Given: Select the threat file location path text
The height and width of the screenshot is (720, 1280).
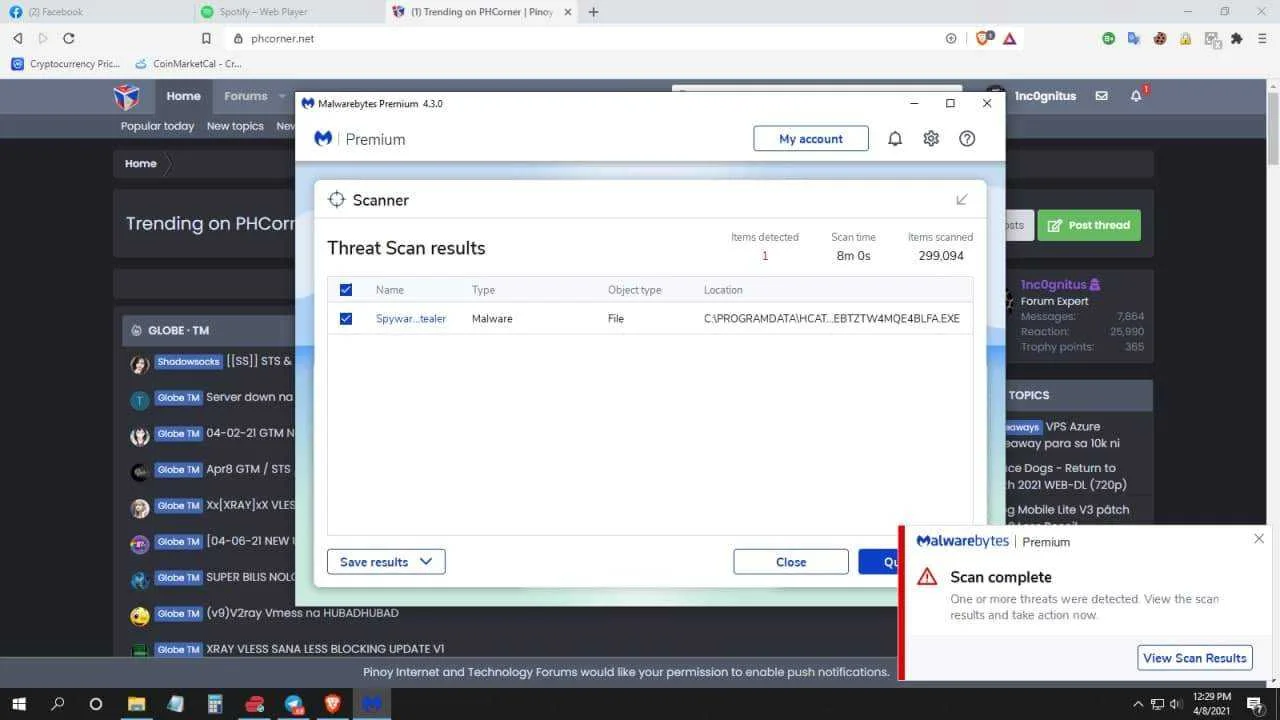Looking at the screenshot, I should point(832,318).
